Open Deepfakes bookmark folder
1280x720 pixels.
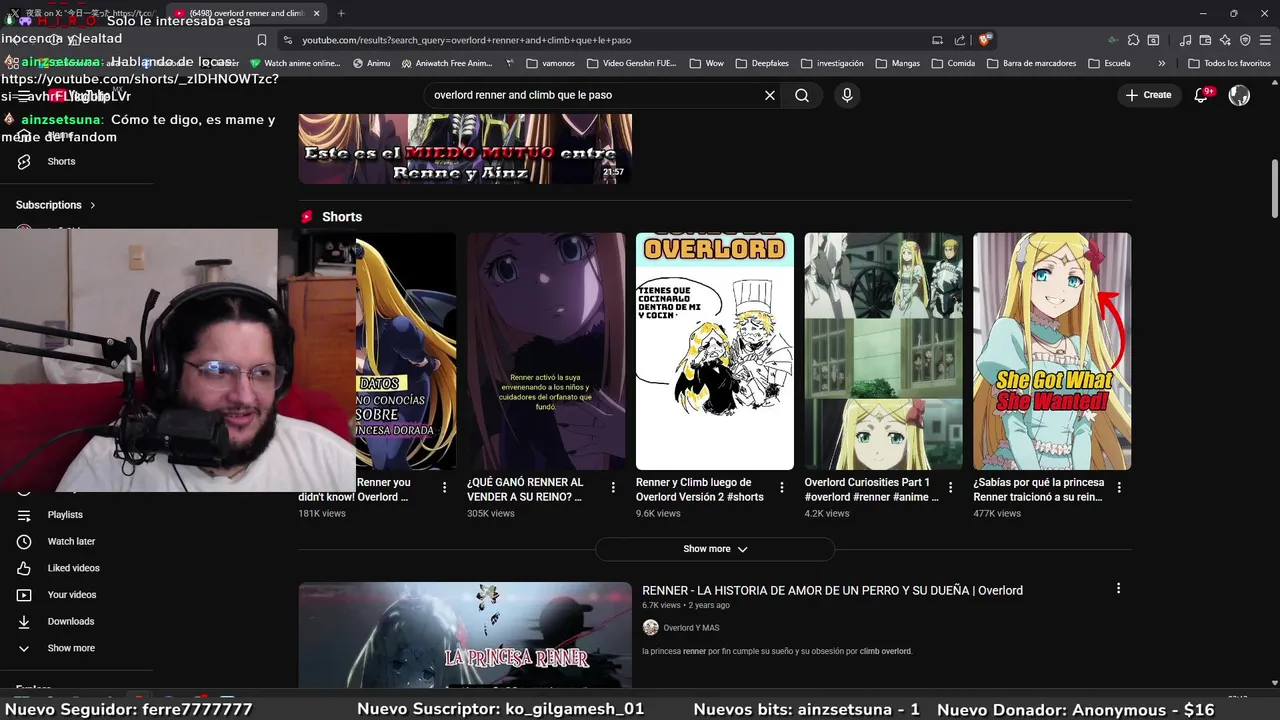click(762, 63)
